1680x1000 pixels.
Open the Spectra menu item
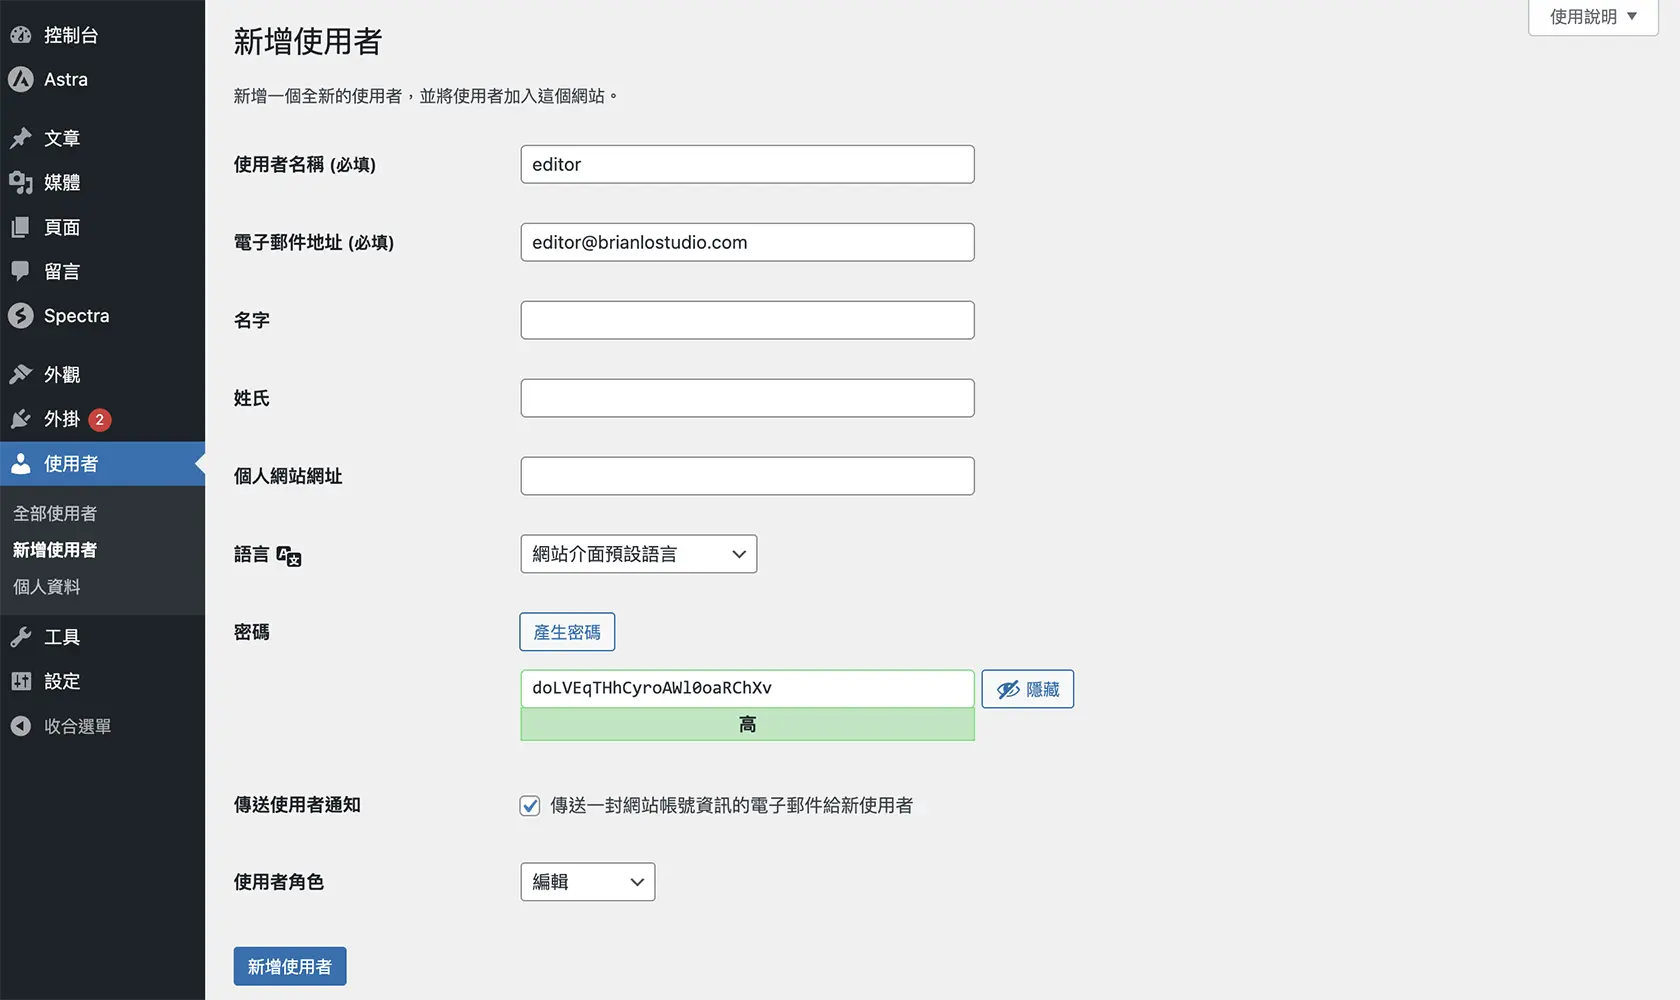pos(102,316)
